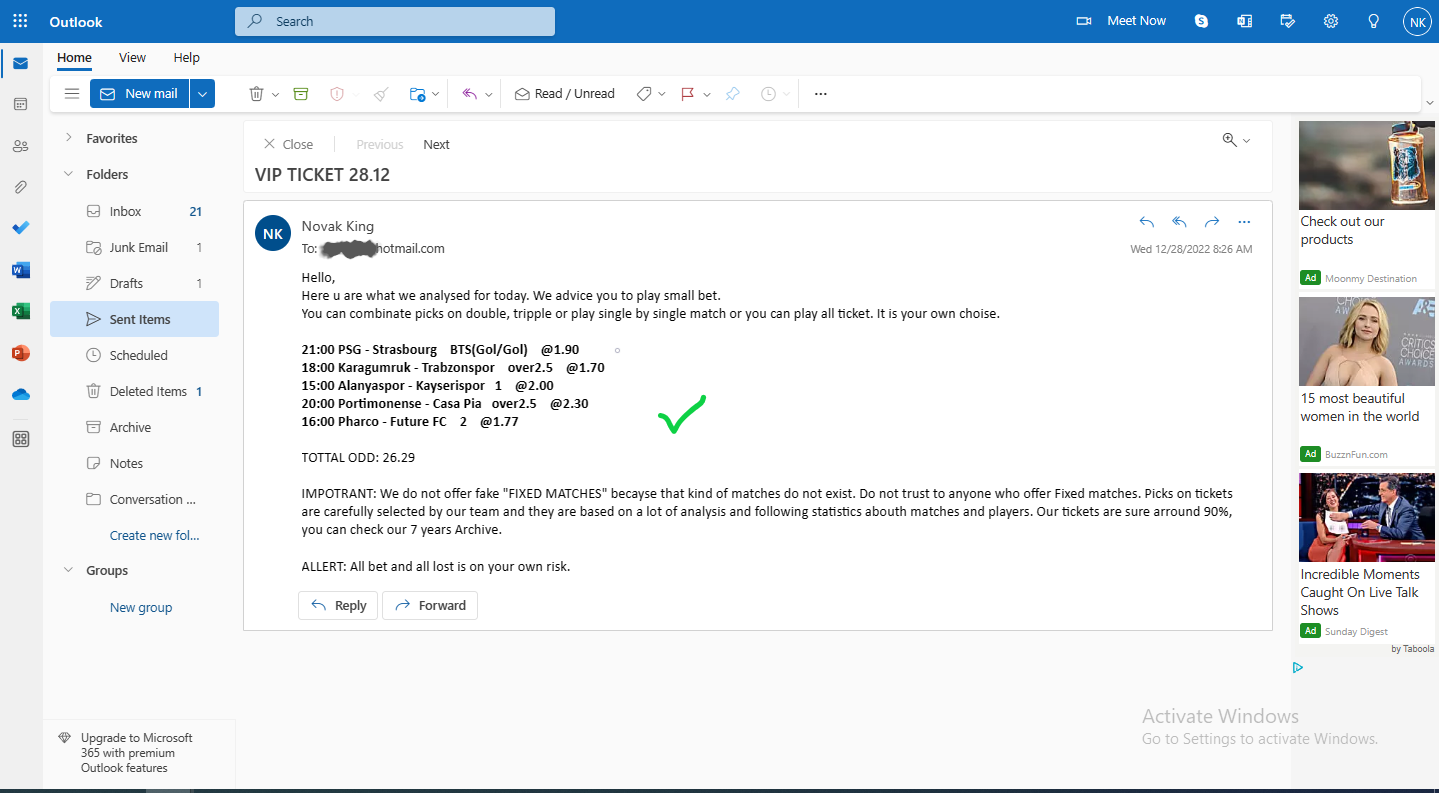Expand the ribbon with the chevron at right
Viewport: 1439px width, 793px height.
coord(1430,101)
